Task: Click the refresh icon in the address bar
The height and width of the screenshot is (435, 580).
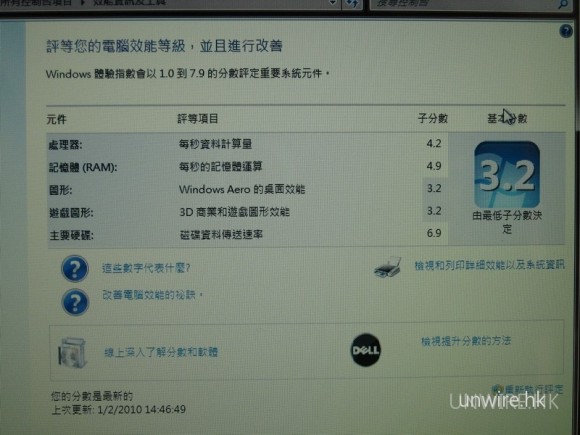Action: [x=352, y=4]
